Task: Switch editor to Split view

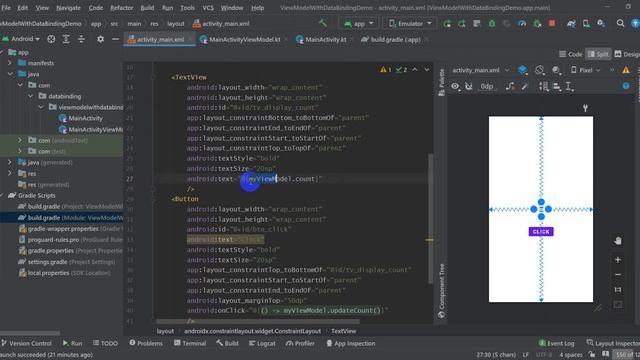Action: [x=598, y=54]
